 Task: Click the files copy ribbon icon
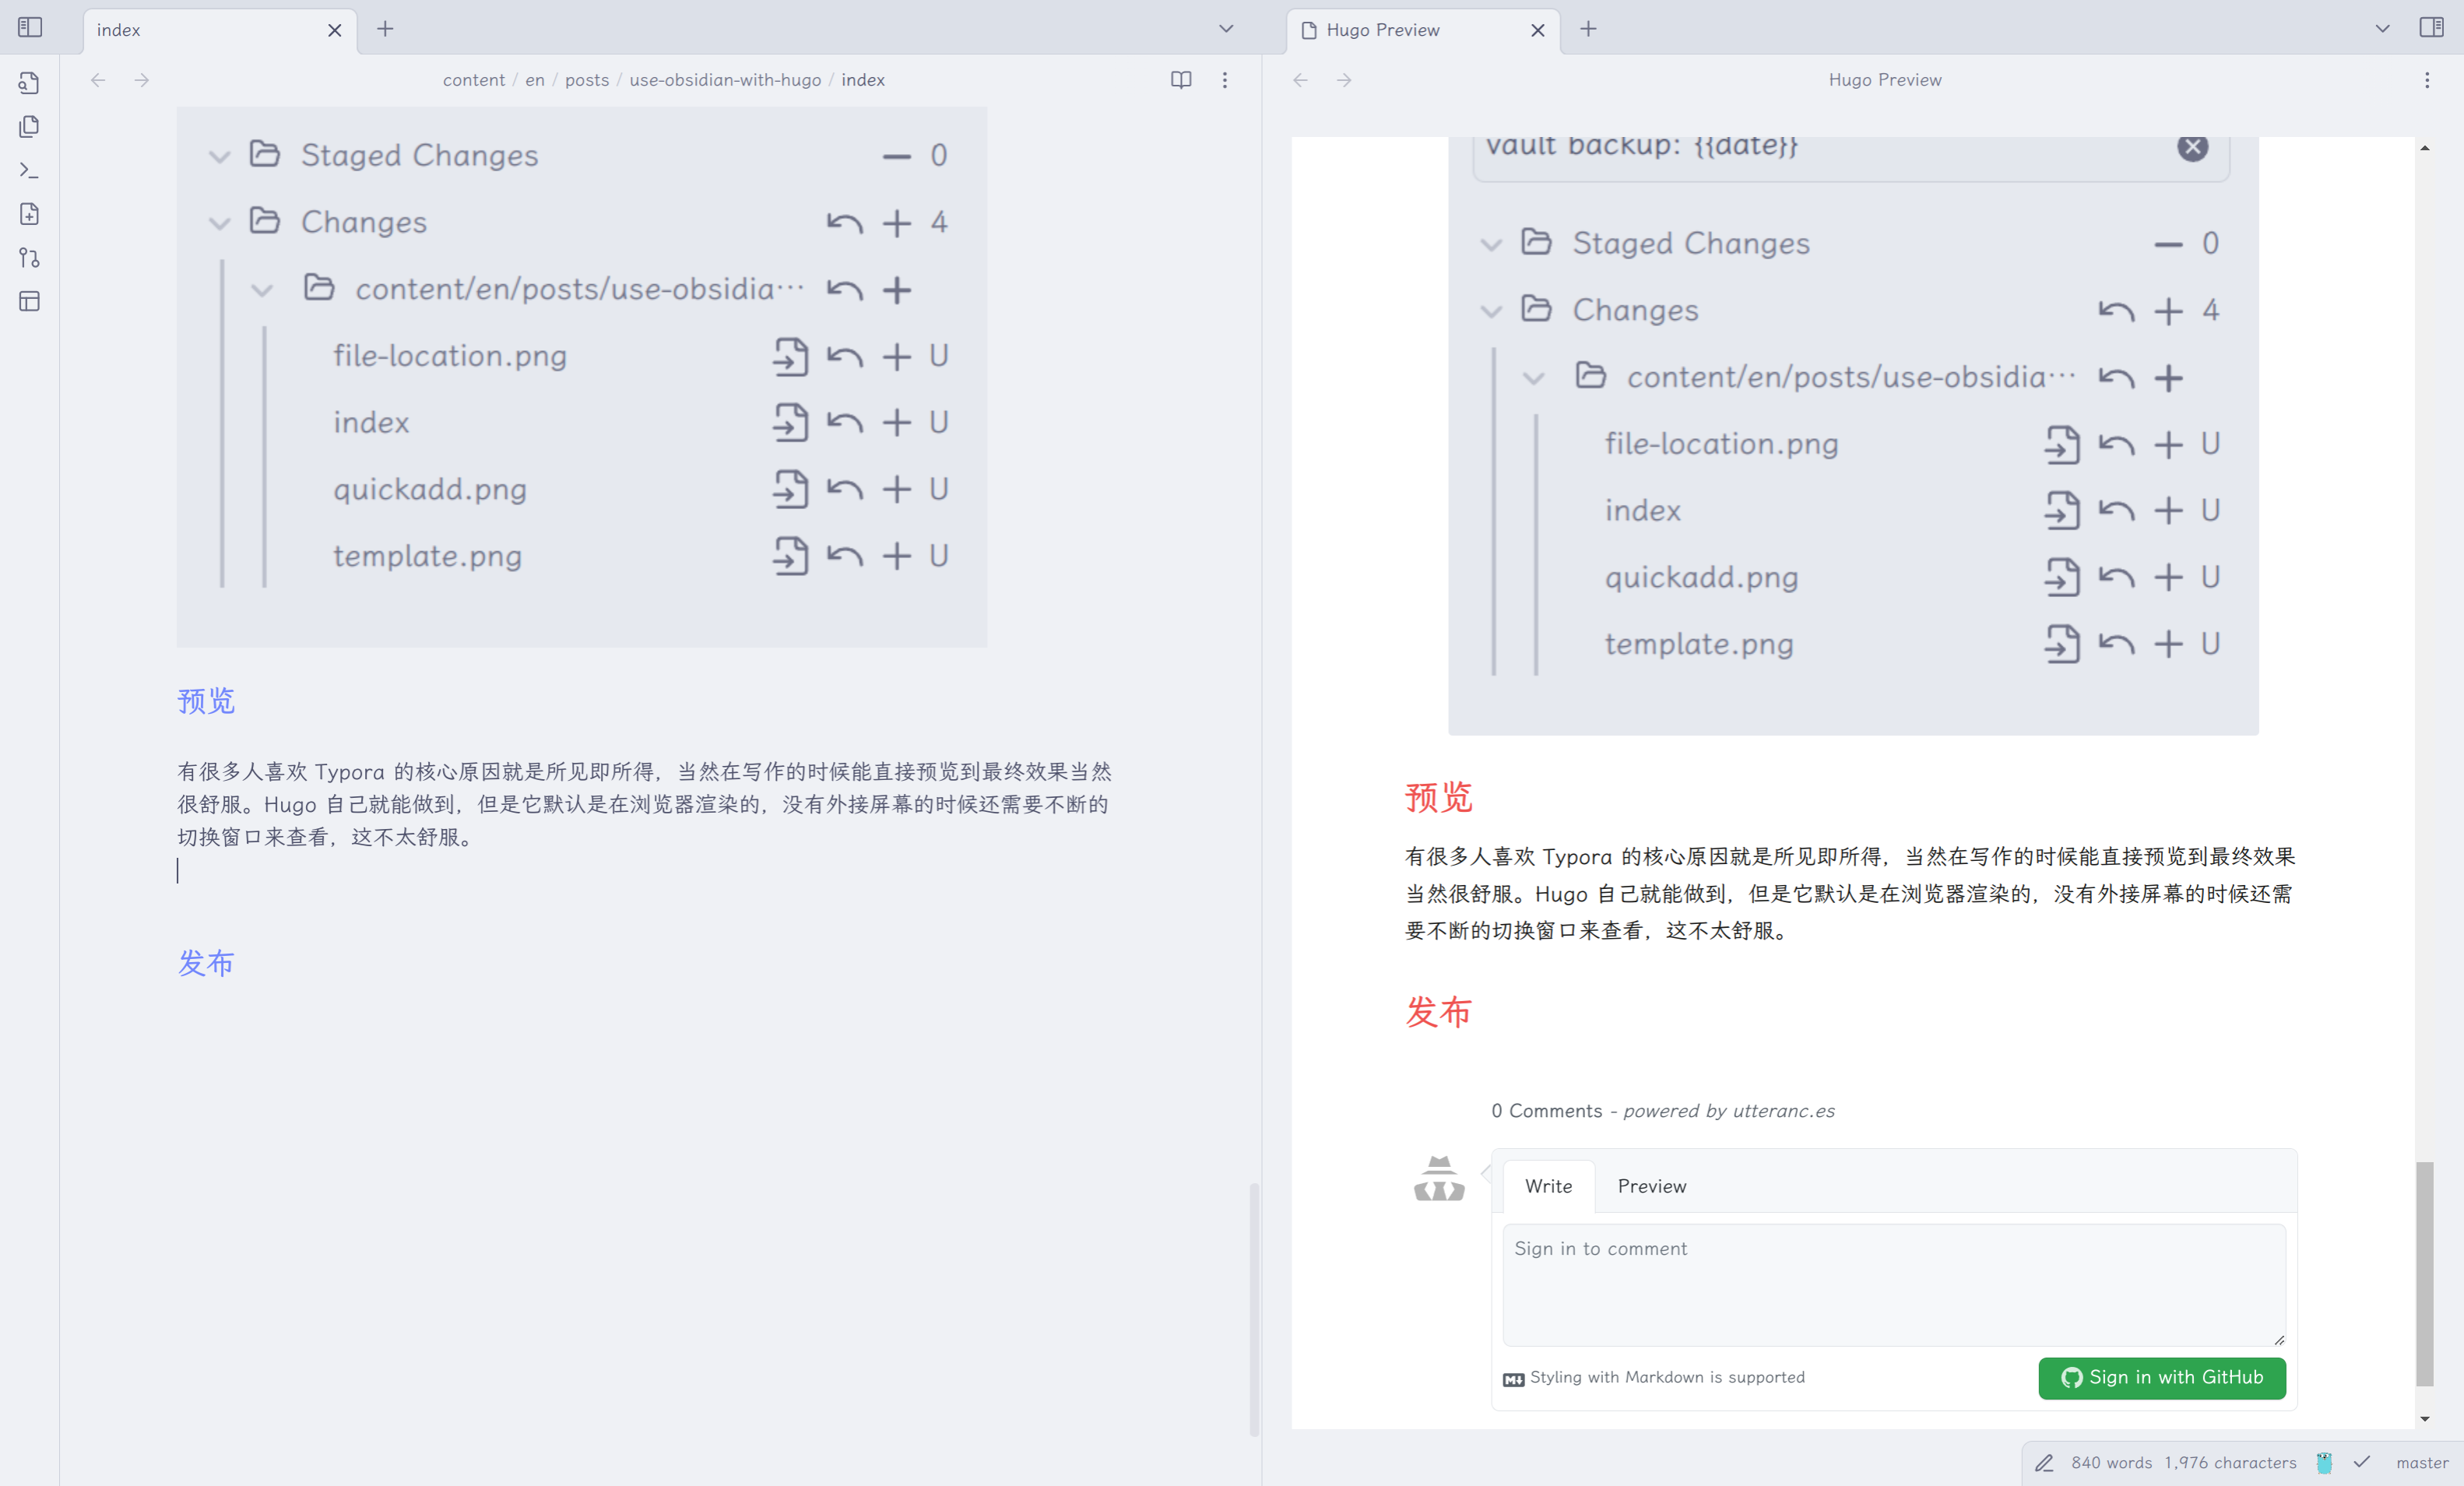[x=30, y=126]
